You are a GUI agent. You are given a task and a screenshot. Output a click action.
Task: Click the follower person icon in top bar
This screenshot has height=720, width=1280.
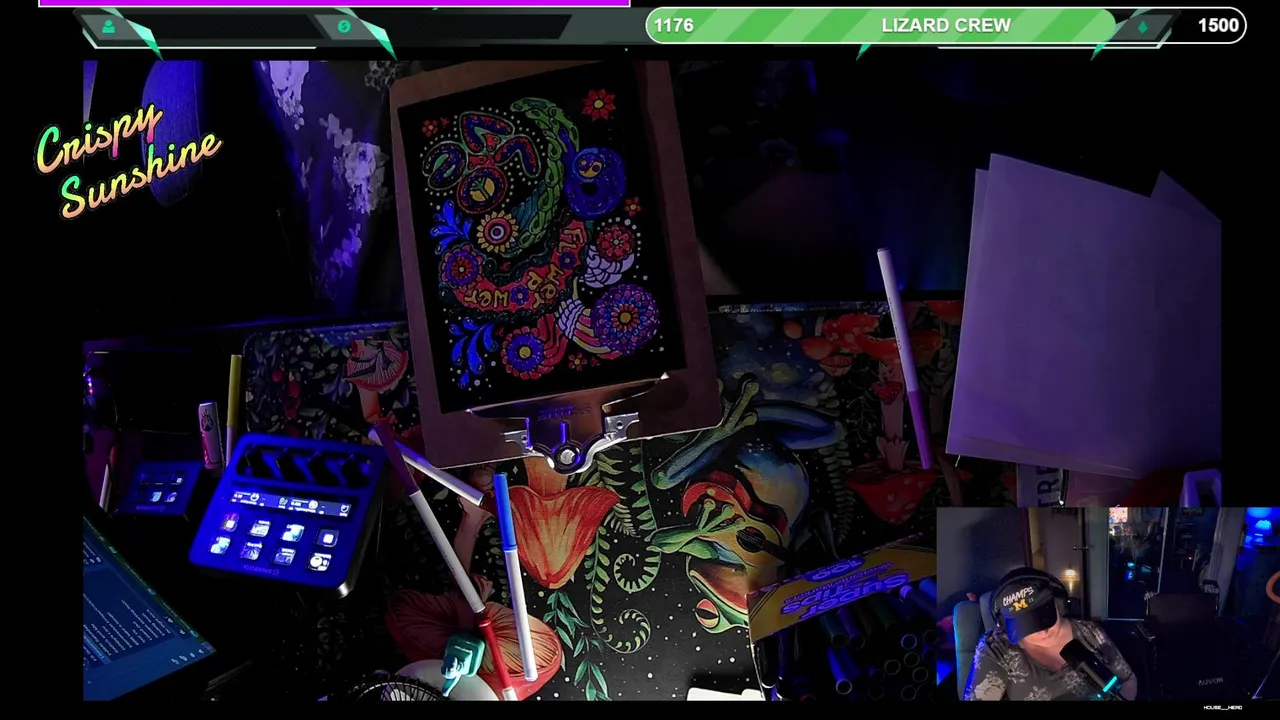(109, 27)
